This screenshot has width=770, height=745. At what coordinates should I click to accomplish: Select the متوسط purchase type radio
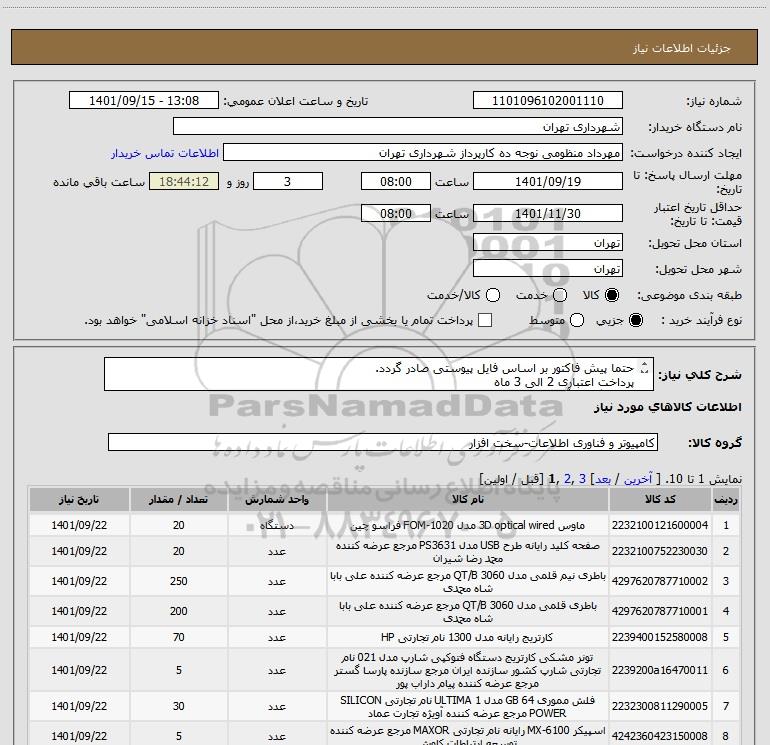click(x=577, y=320)
